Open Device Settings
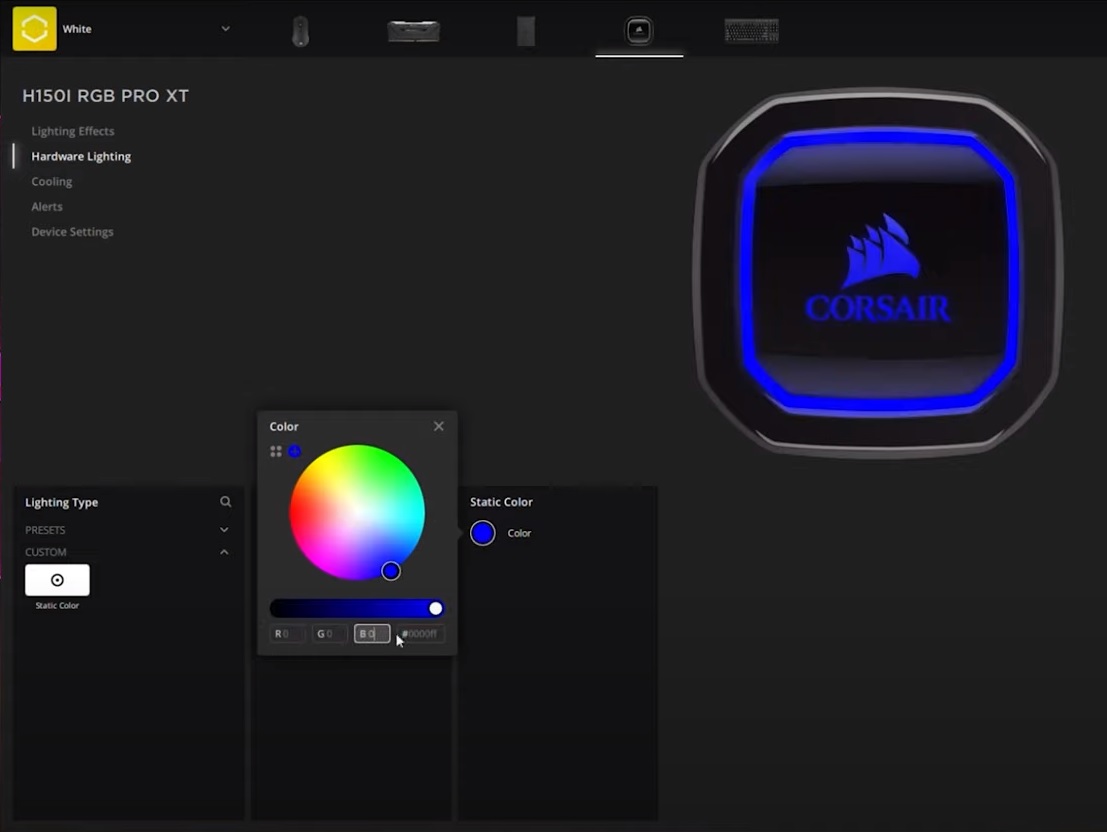Viewport: 1107px width, 832px height. pos(71,231)
